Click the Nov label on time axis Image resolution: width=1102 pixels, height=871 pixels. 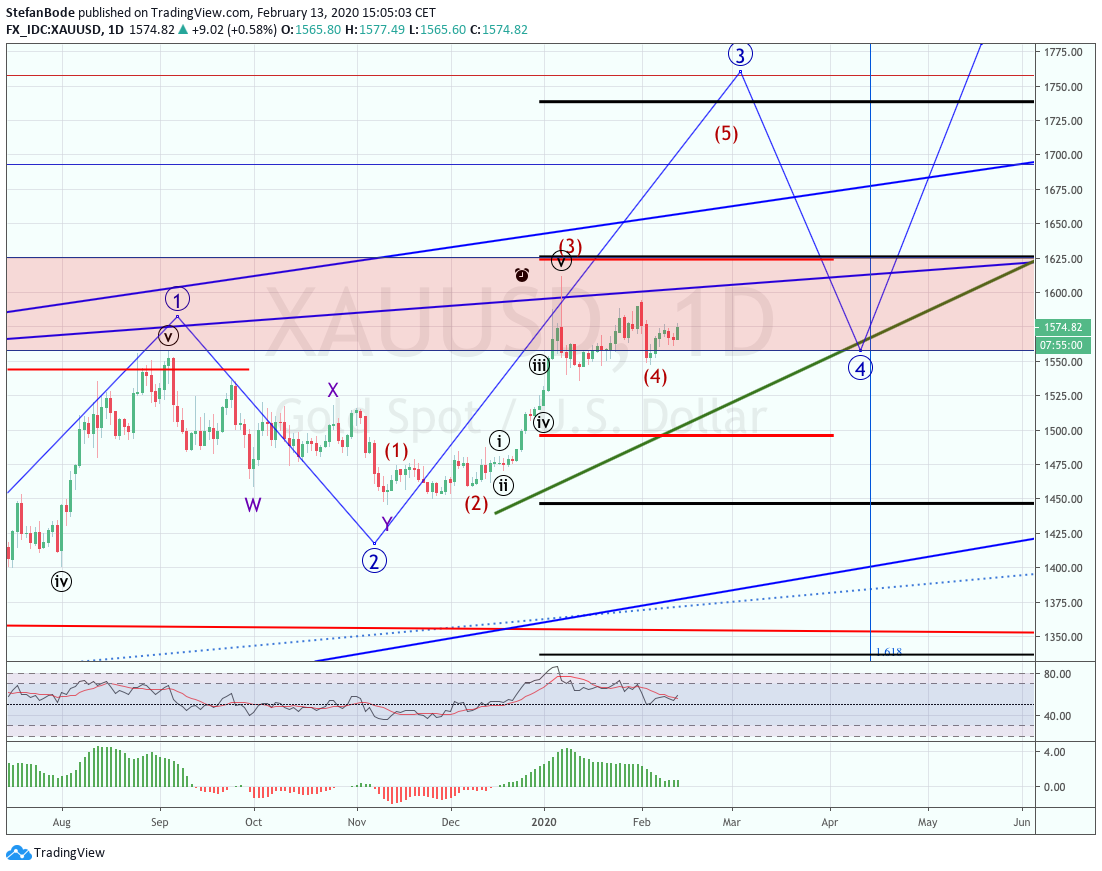point(357,822)
